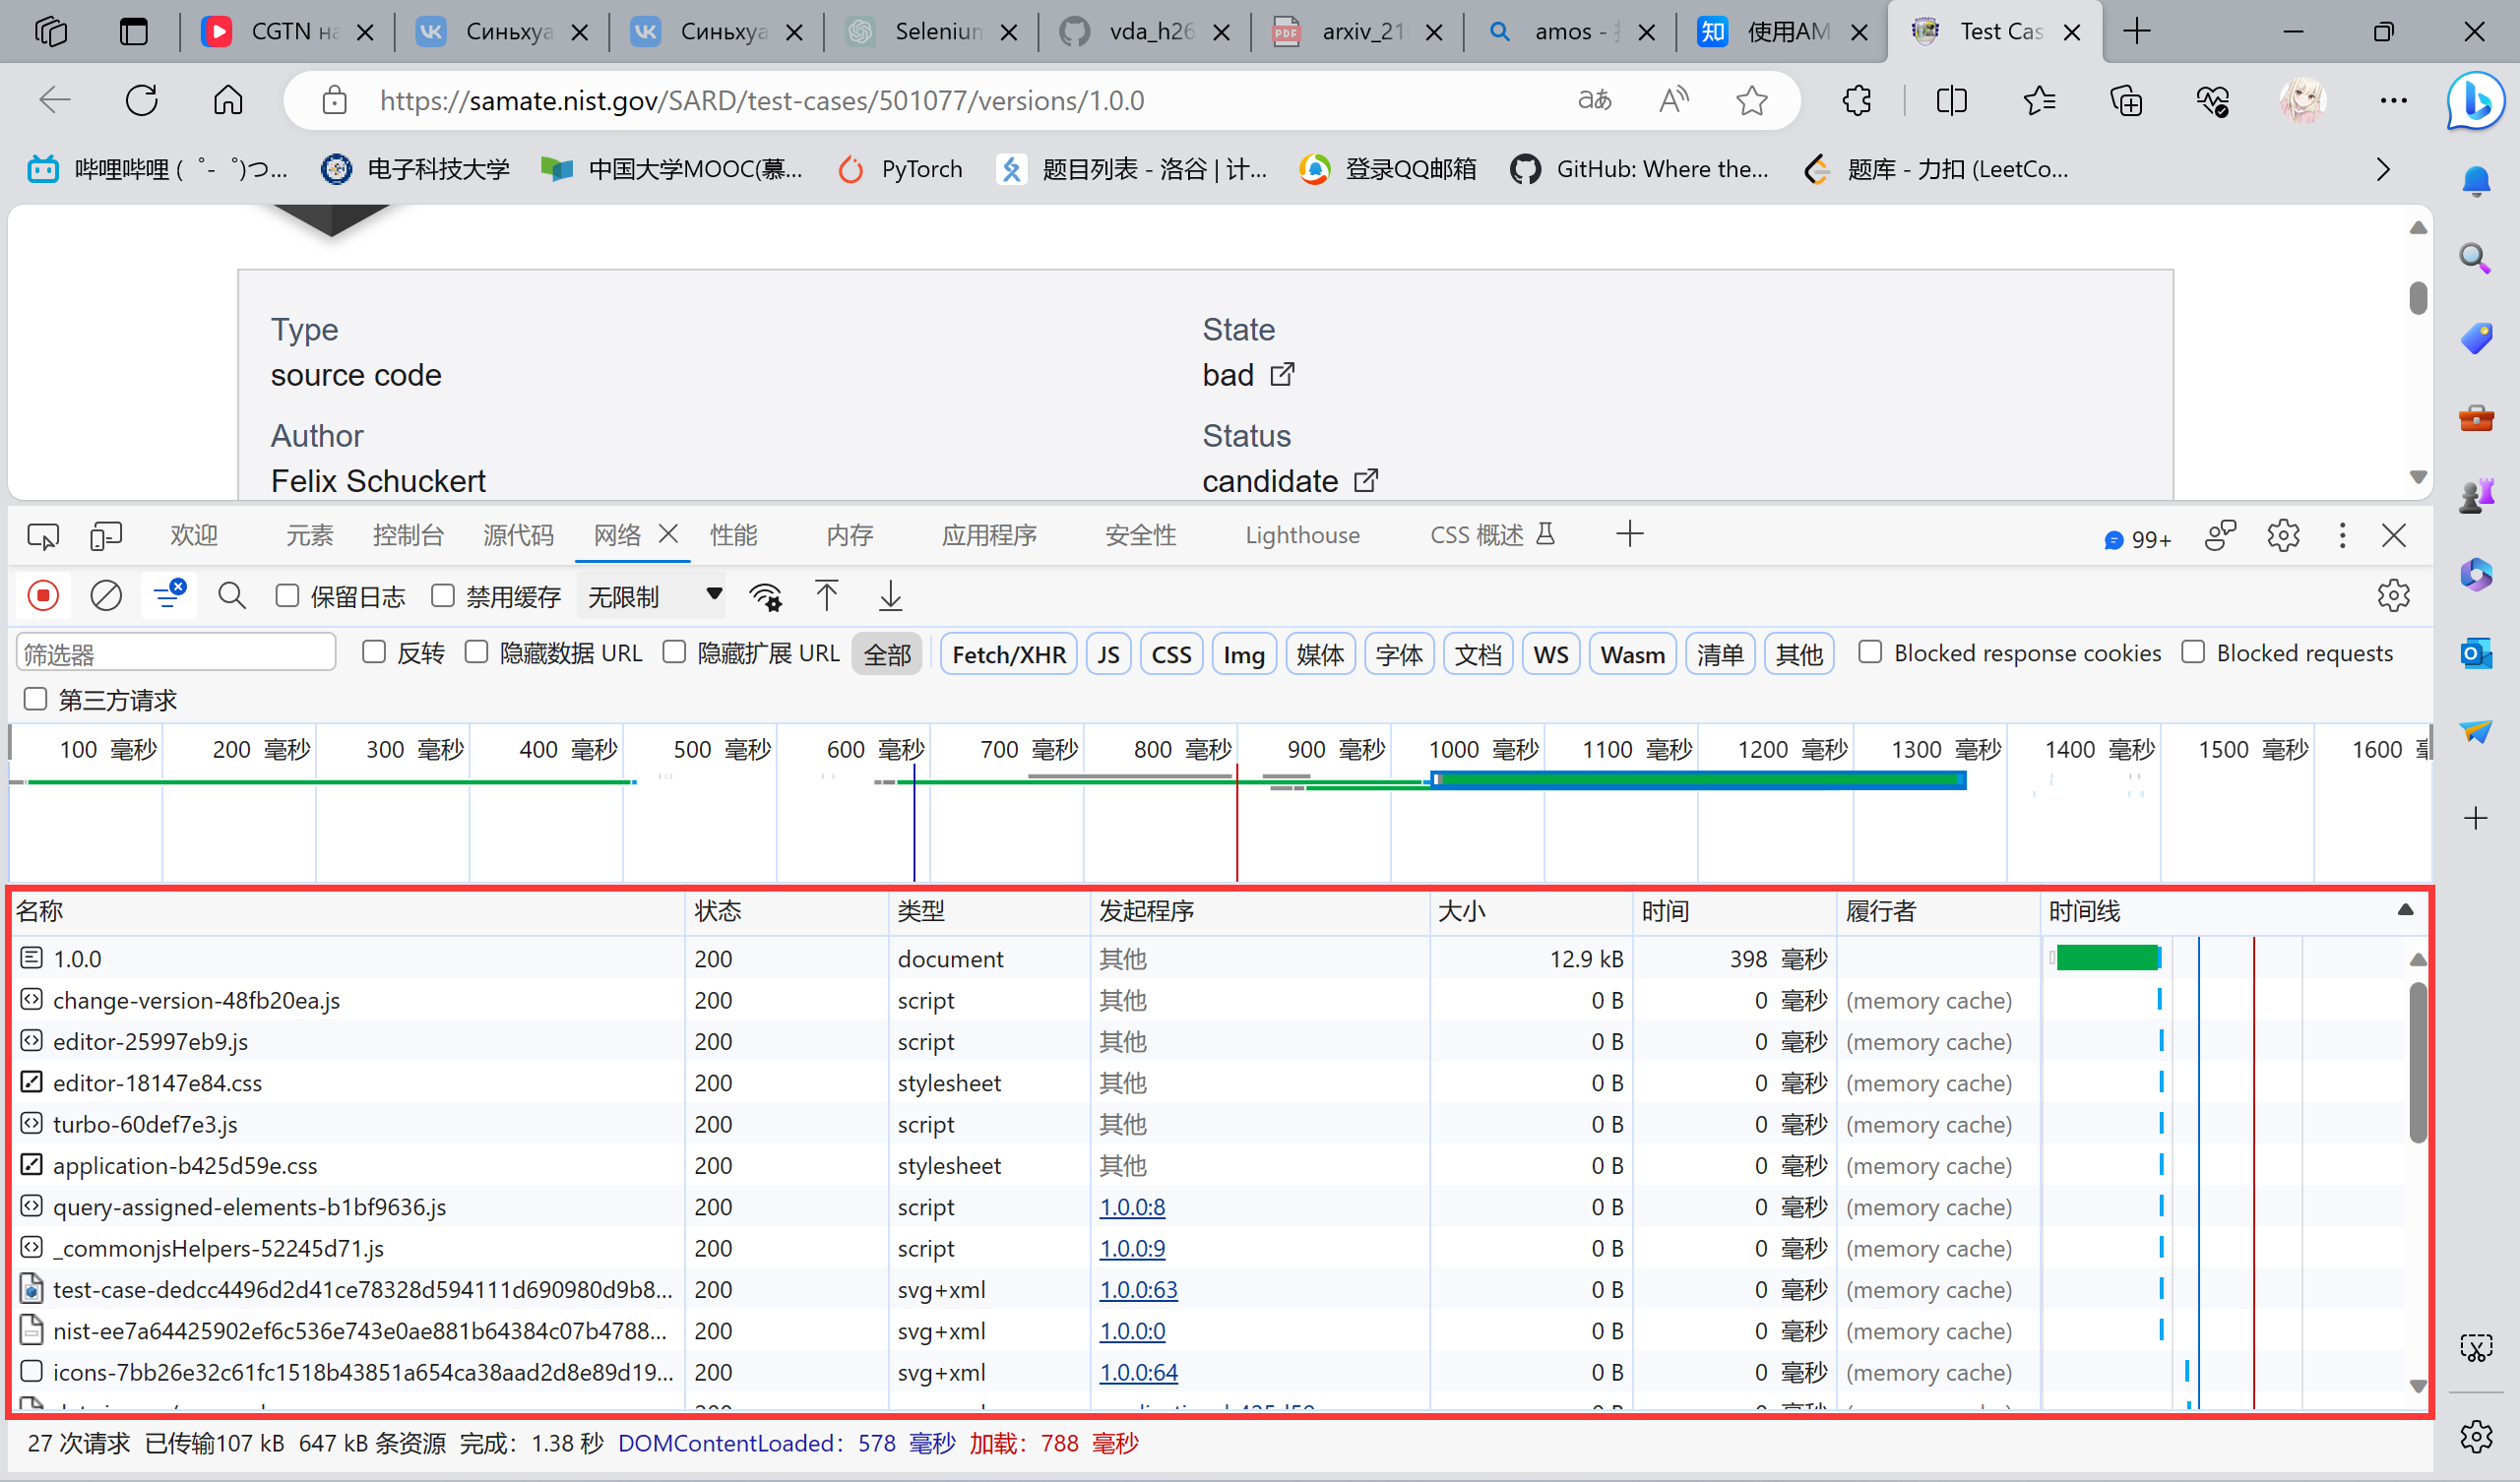
Task: Click the clear network log icon
Action: point(106,596)
